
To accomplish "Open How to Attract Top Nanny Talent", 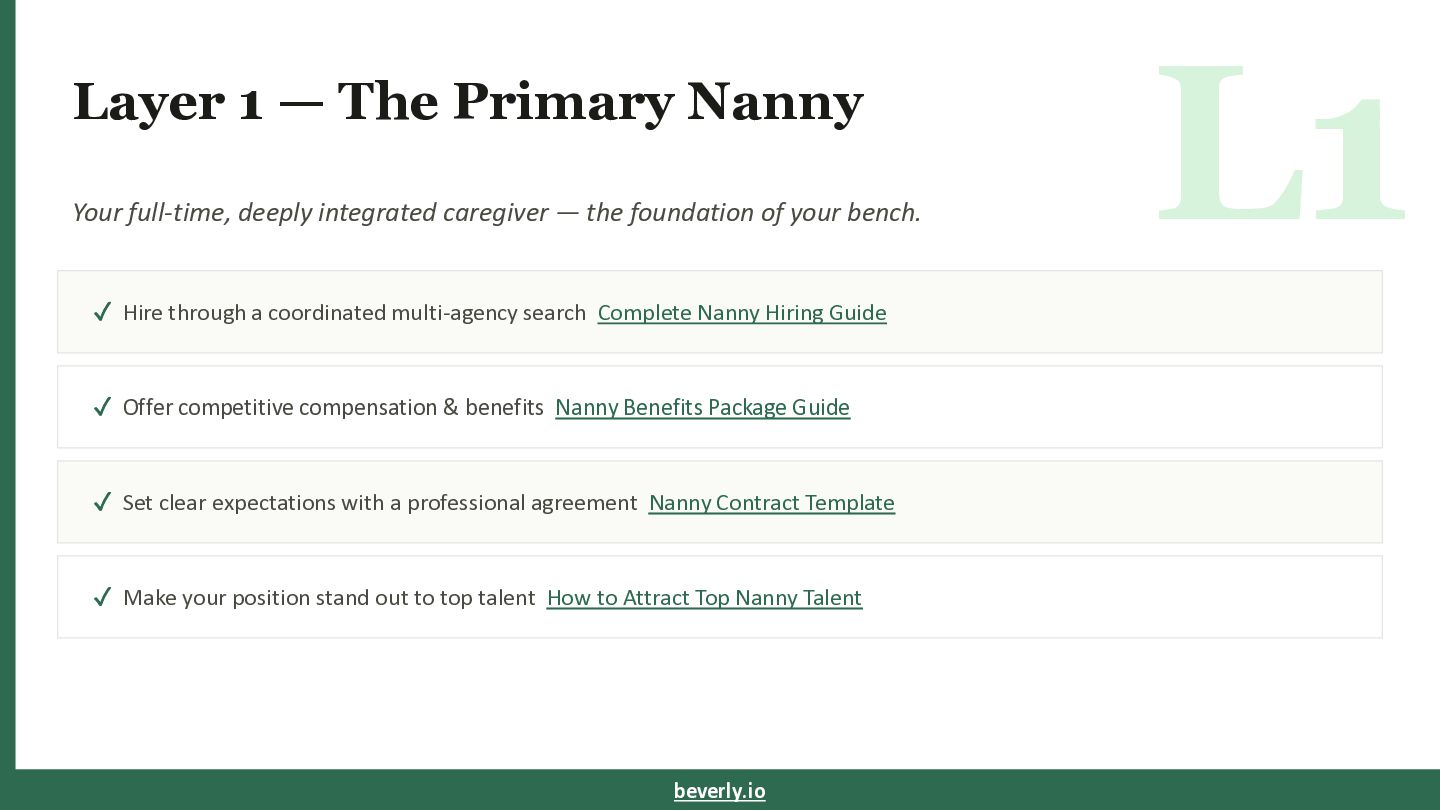I will (704, 598).
